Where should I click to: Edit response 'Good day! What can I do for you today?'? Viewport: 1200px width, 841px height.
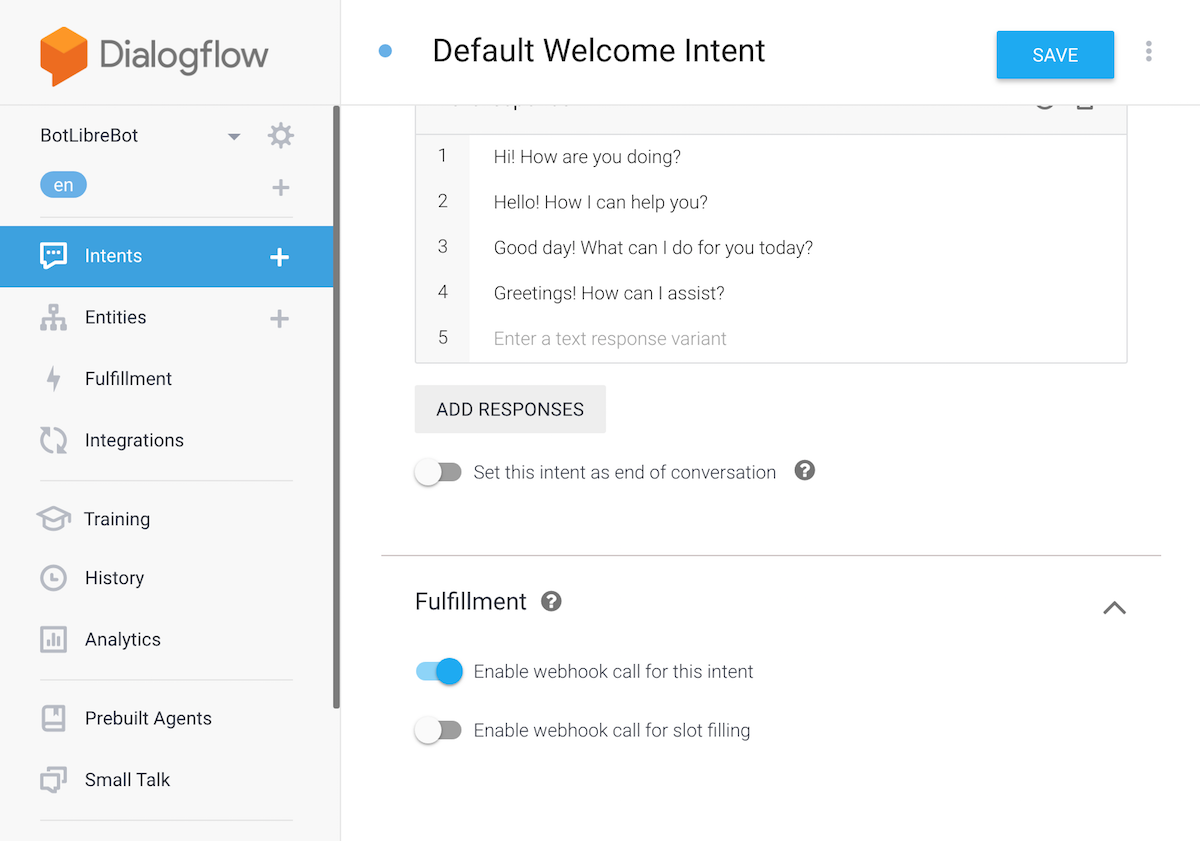point(797,247)
